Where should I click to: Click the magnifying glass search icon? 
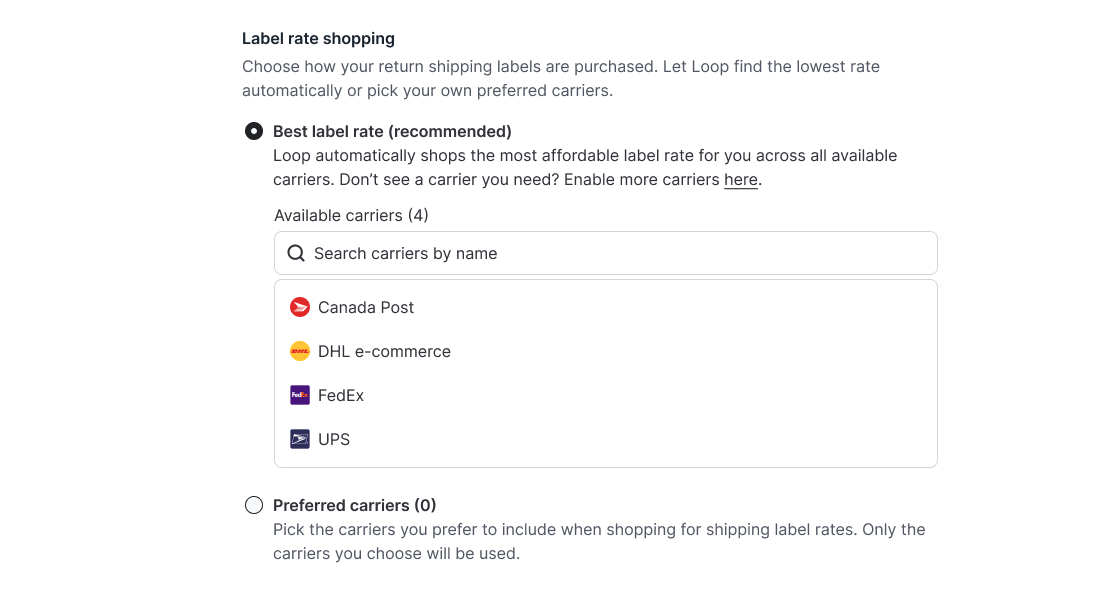296,253
